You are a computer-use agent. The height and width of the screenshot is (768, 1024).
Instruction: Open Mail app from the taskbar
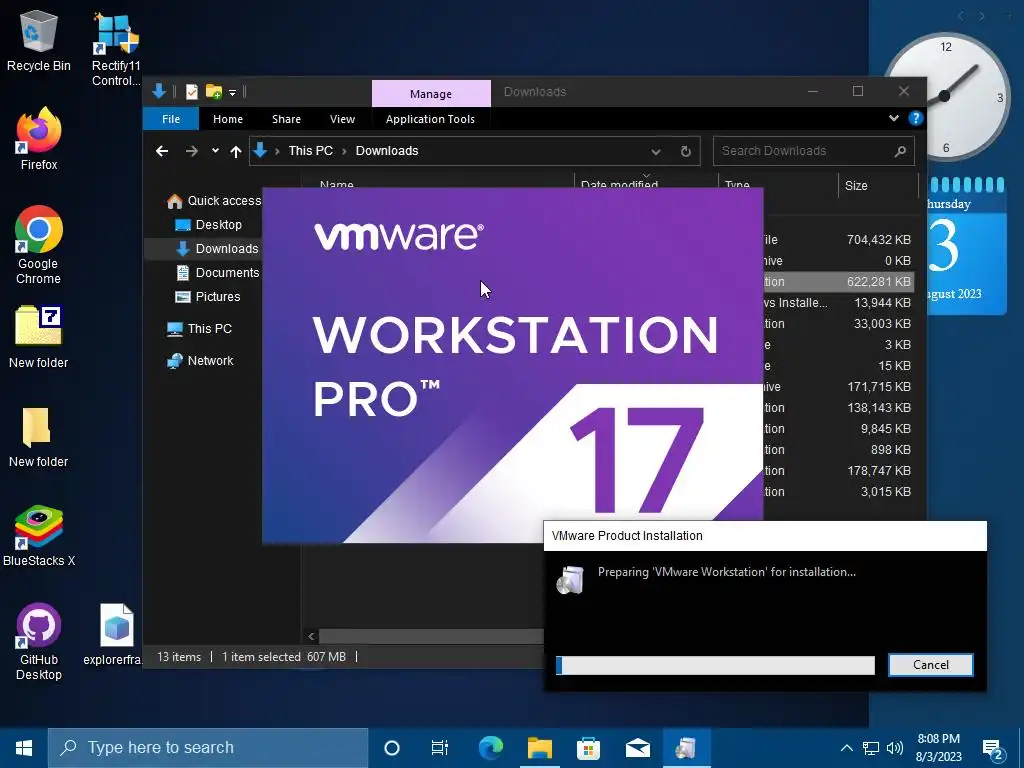tap(637, 748)
